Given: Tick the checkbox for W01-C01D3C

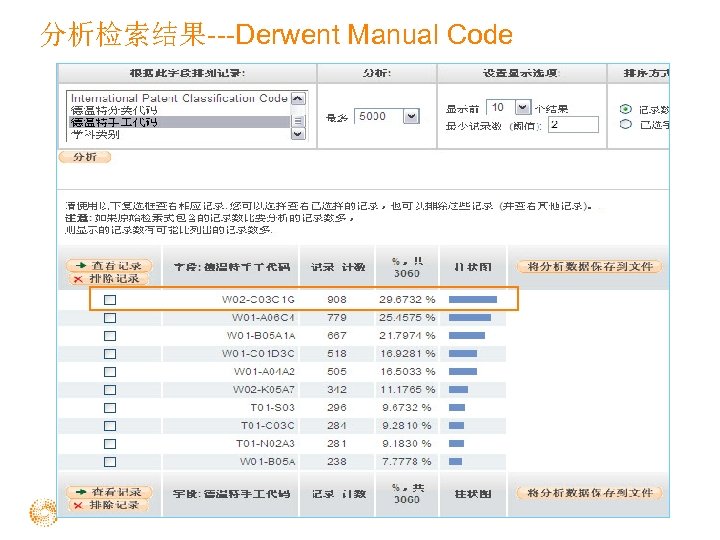Looking at the screenshot, I should click(110, 354).
